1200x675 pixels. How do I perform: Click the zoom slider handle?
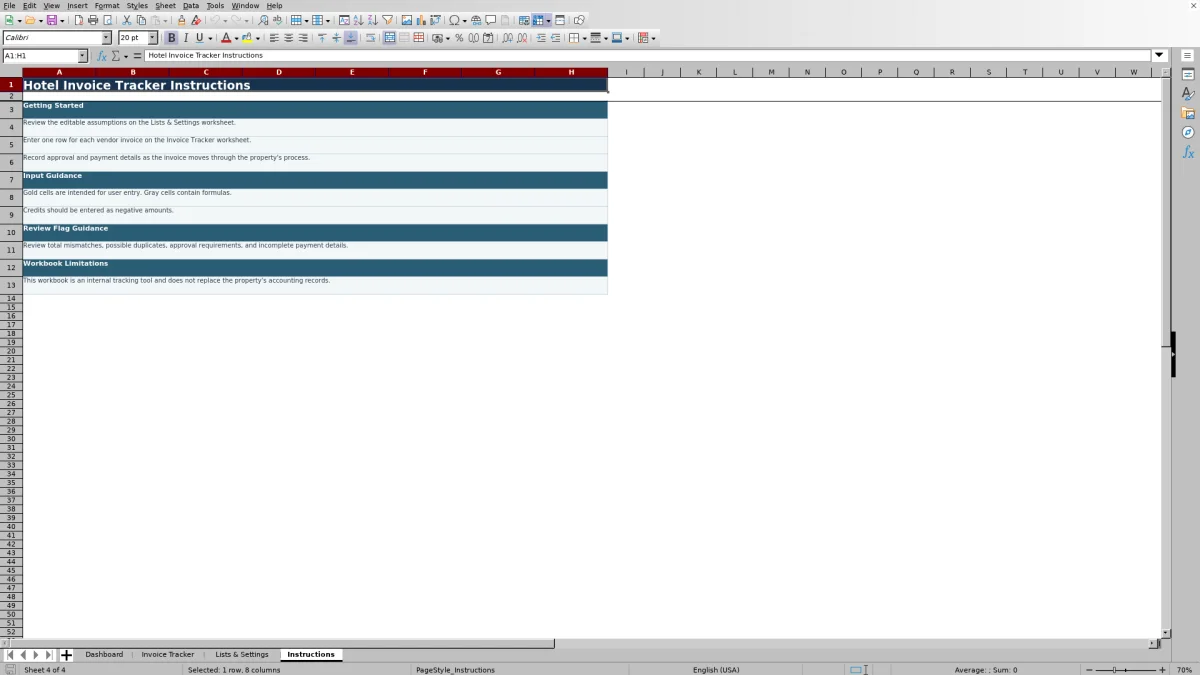click(1114, 670)
